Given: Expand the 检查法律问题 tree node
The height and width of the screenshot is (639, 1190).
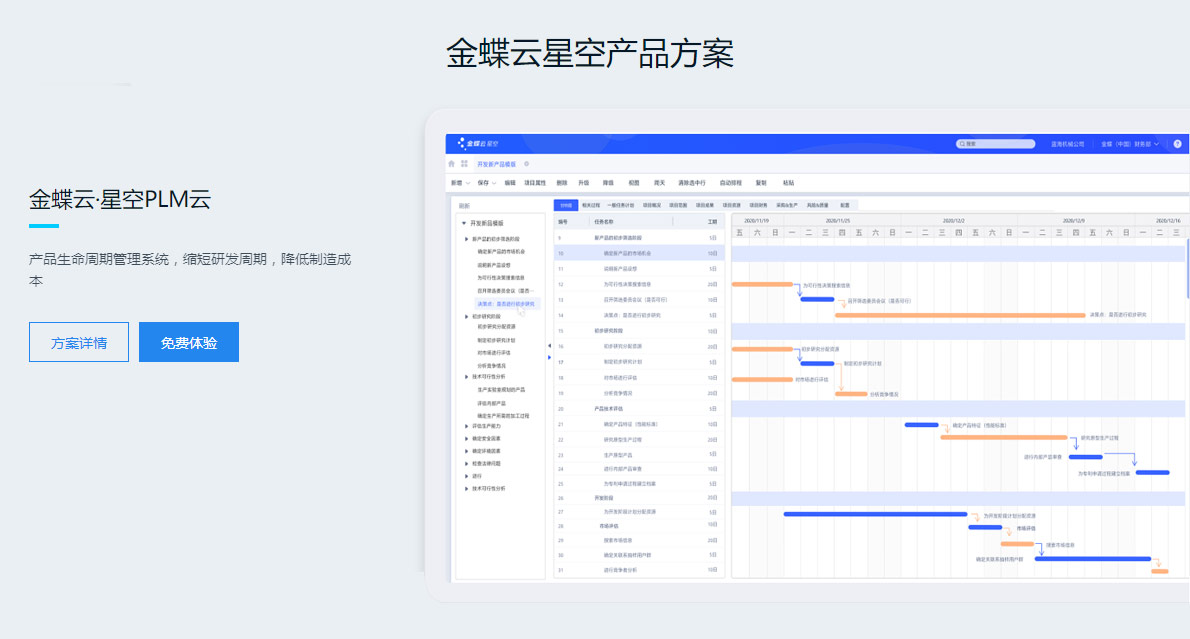Looking at the screenshot, I should [467, 464].
